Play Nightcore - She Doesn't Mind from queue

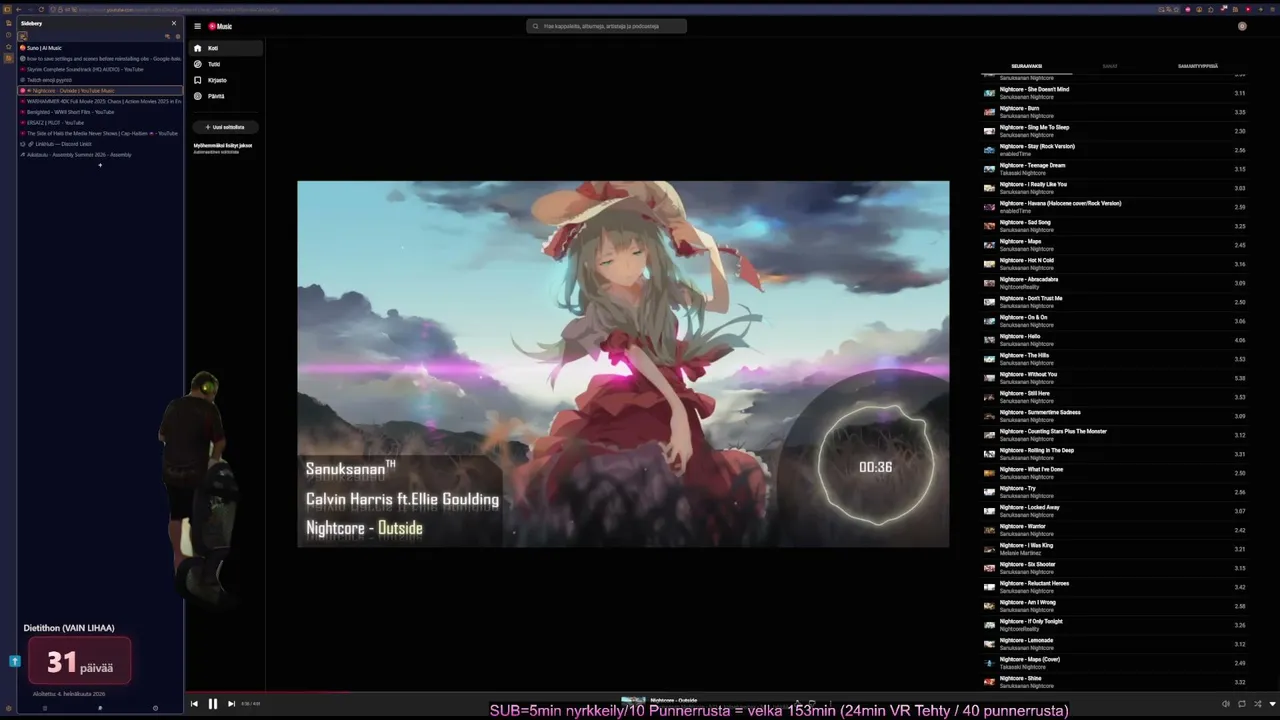point(1115,93)
